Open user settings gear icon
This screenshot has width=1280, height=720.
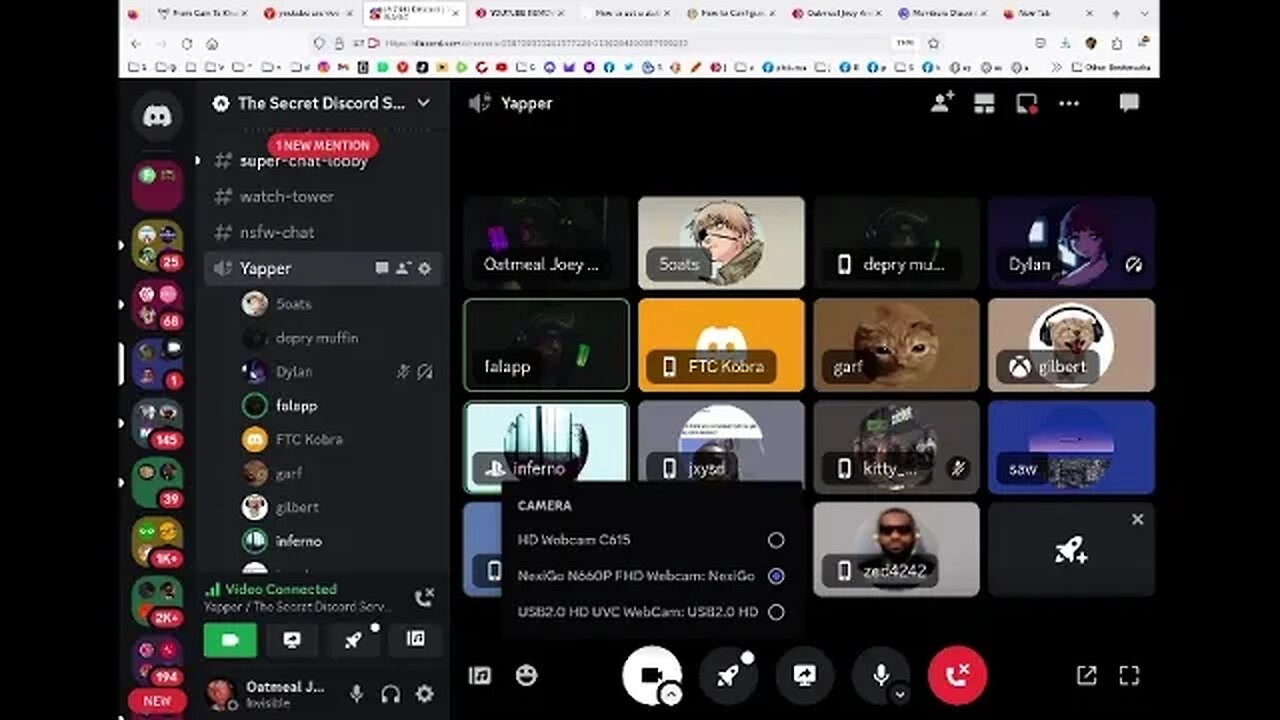pyautogui.click(x=425, y=694)
